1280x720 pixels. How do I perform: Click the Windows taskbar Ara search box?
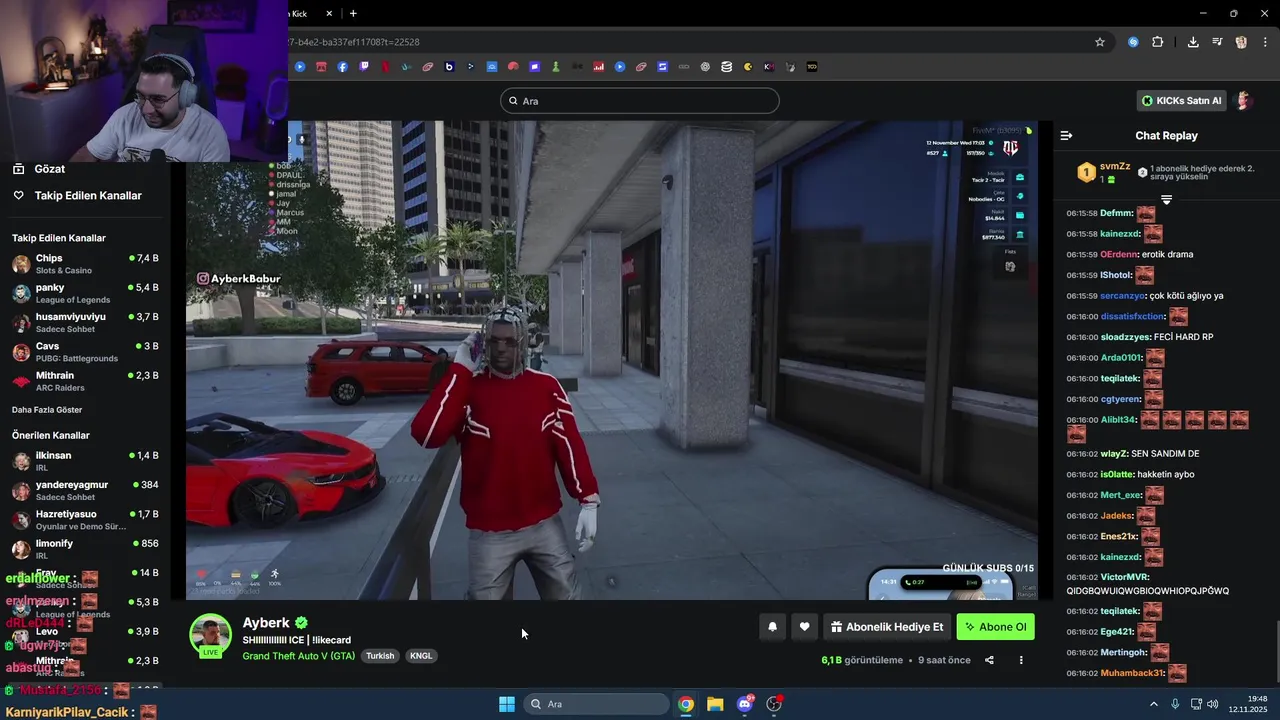coord(598,704)
